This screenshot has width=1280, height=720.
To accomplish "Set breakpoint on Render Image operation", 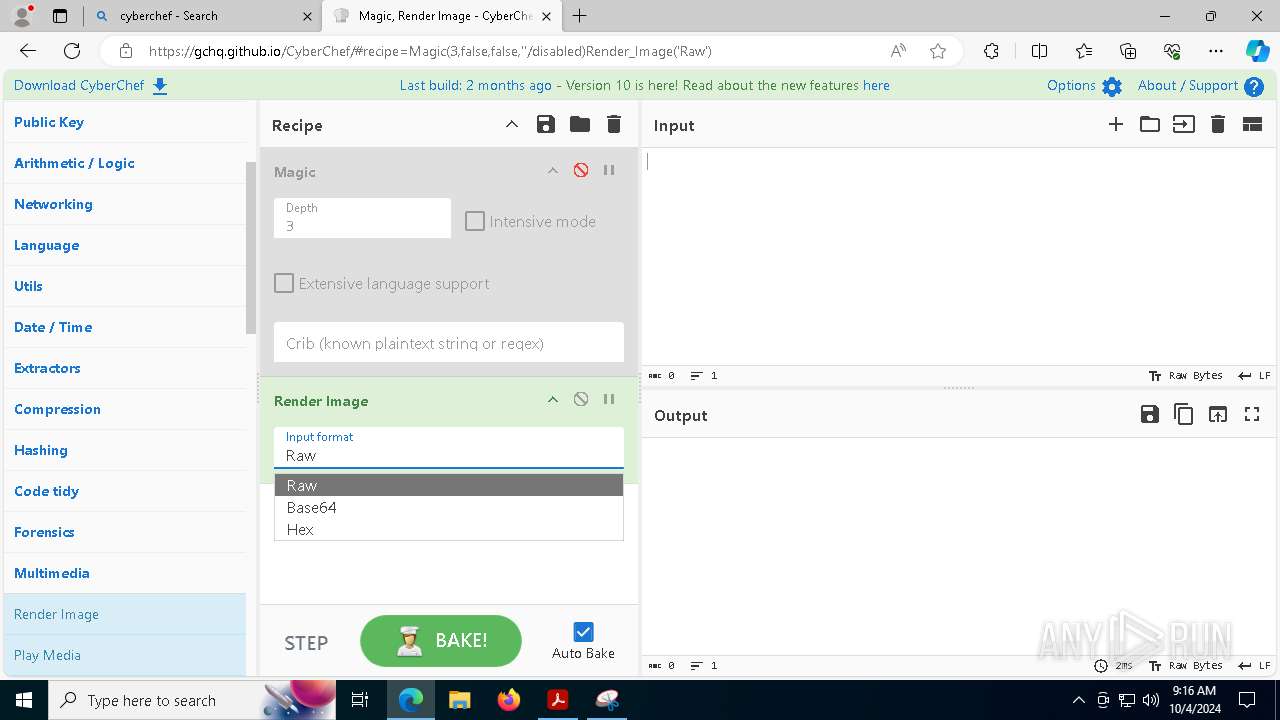I will tap(609, 399).
